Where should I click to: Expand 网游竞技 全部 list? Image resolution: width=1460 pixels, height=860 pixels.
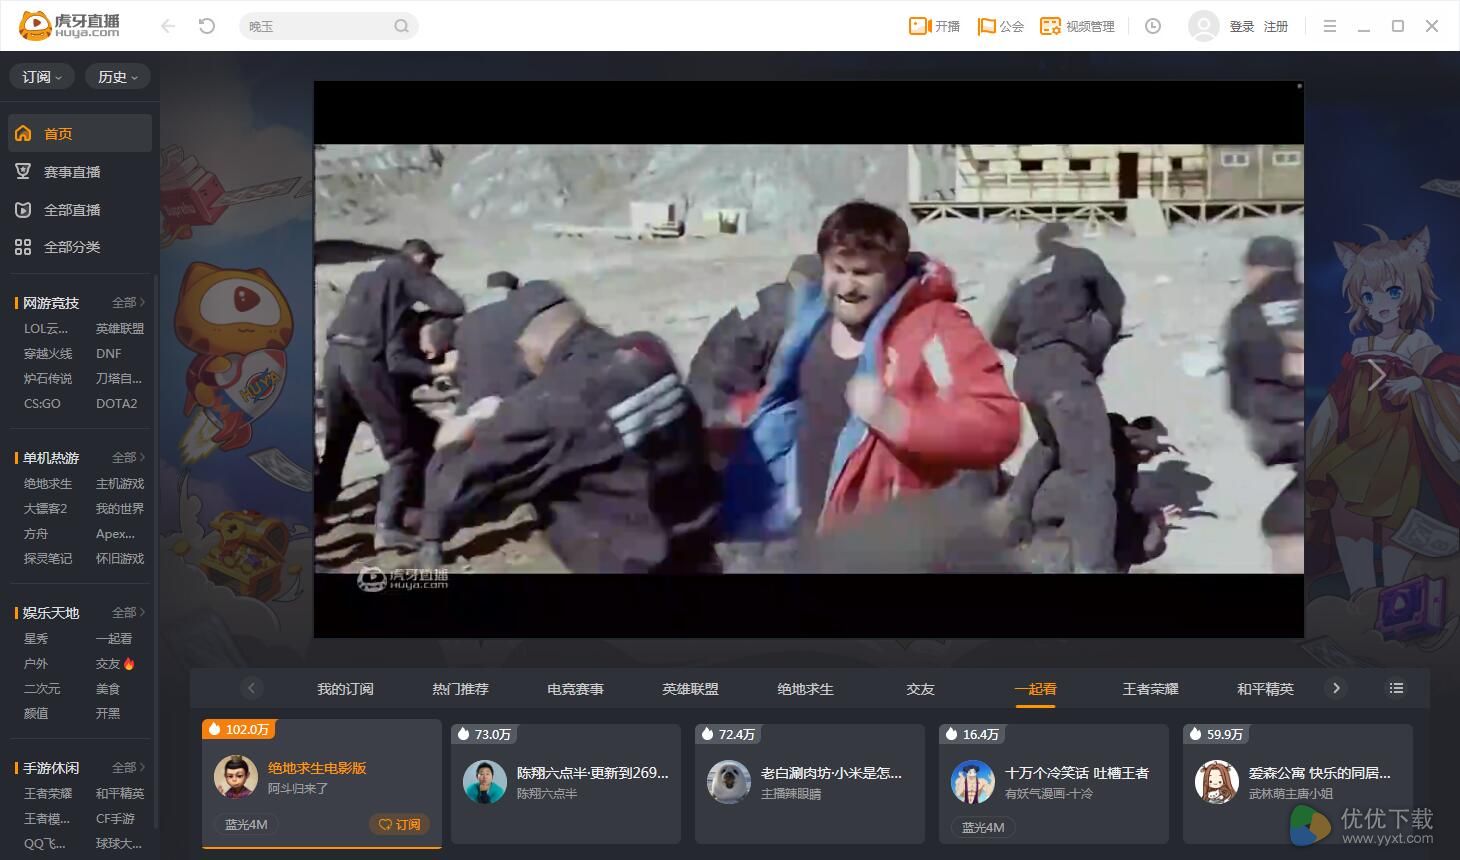(x=128, y=302)
